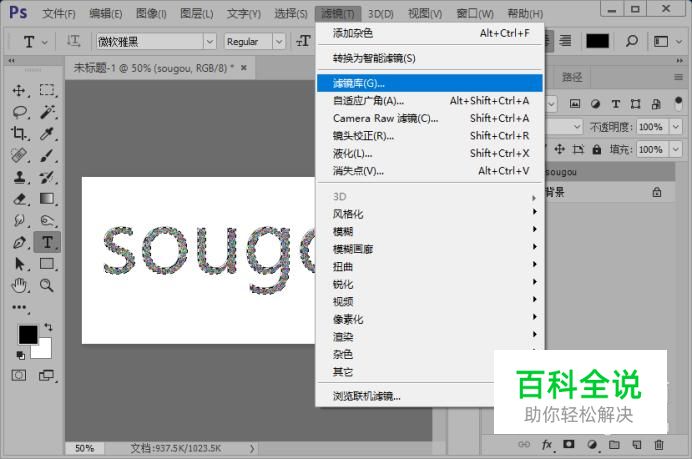Toggle text layer filter T icon

(616, 104)
